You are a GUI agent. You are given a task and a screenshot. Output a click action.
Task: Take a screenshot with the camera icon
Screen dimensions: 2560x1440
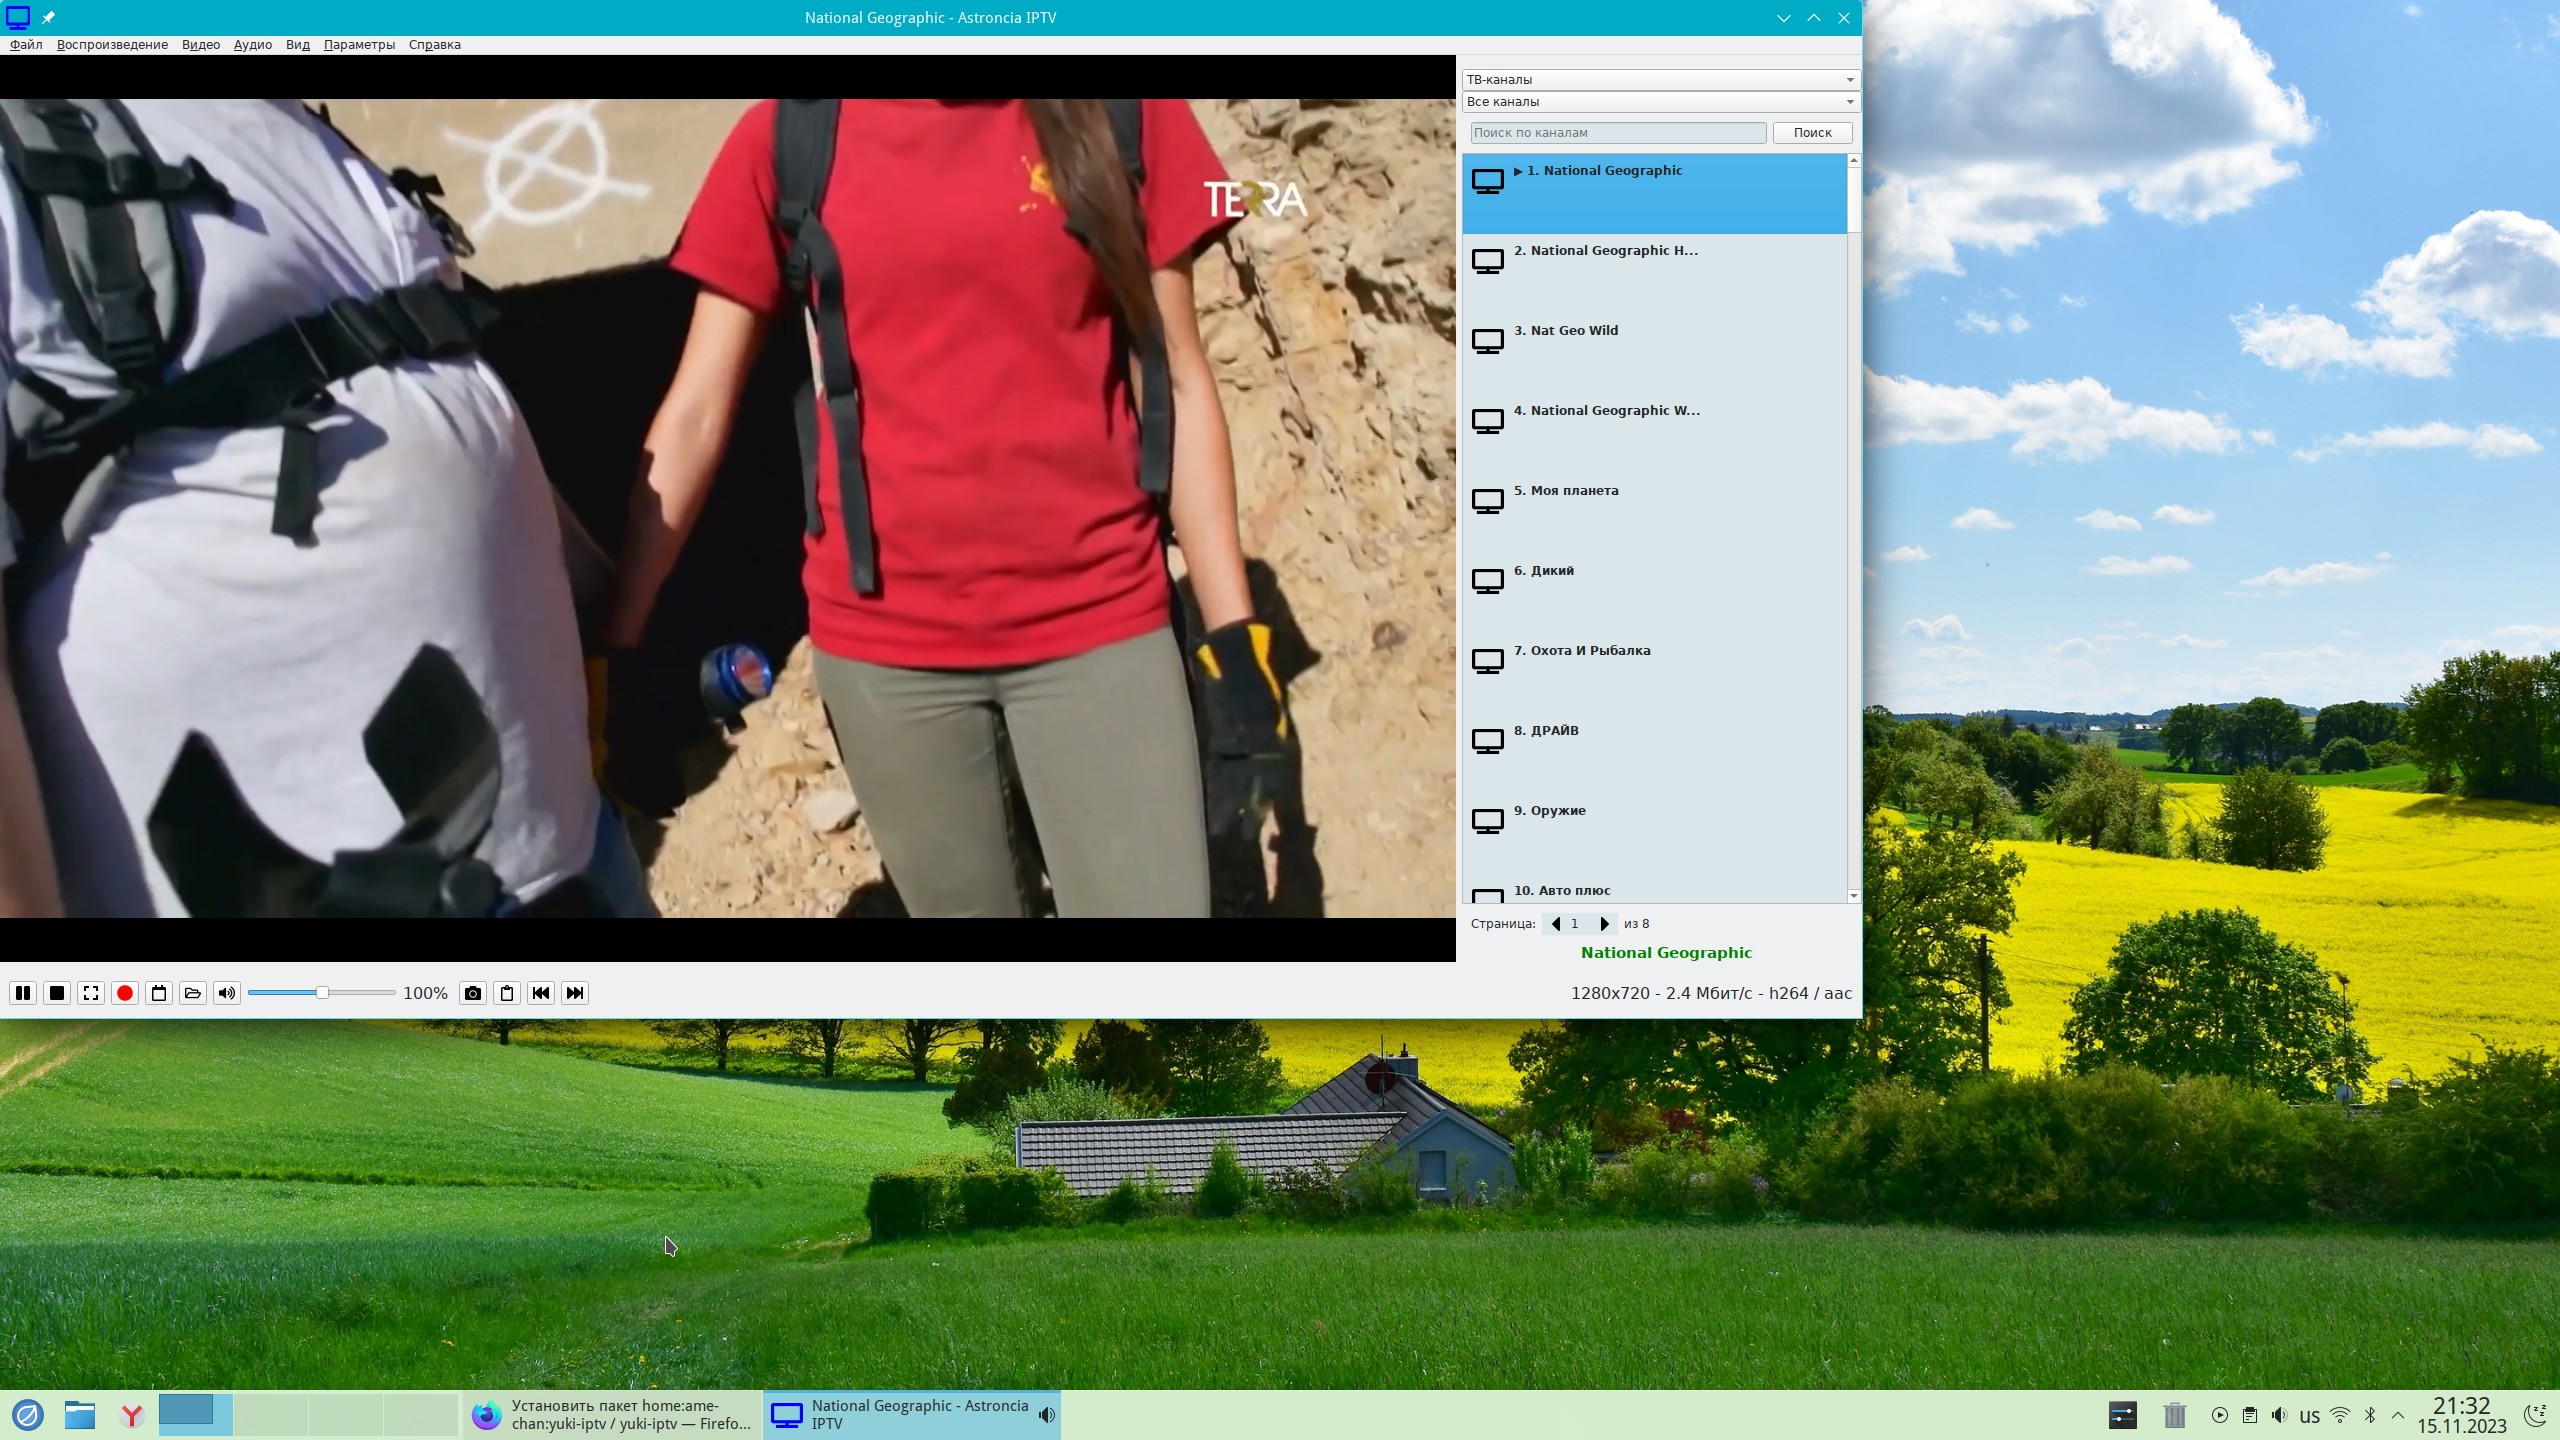click(473, 993)
